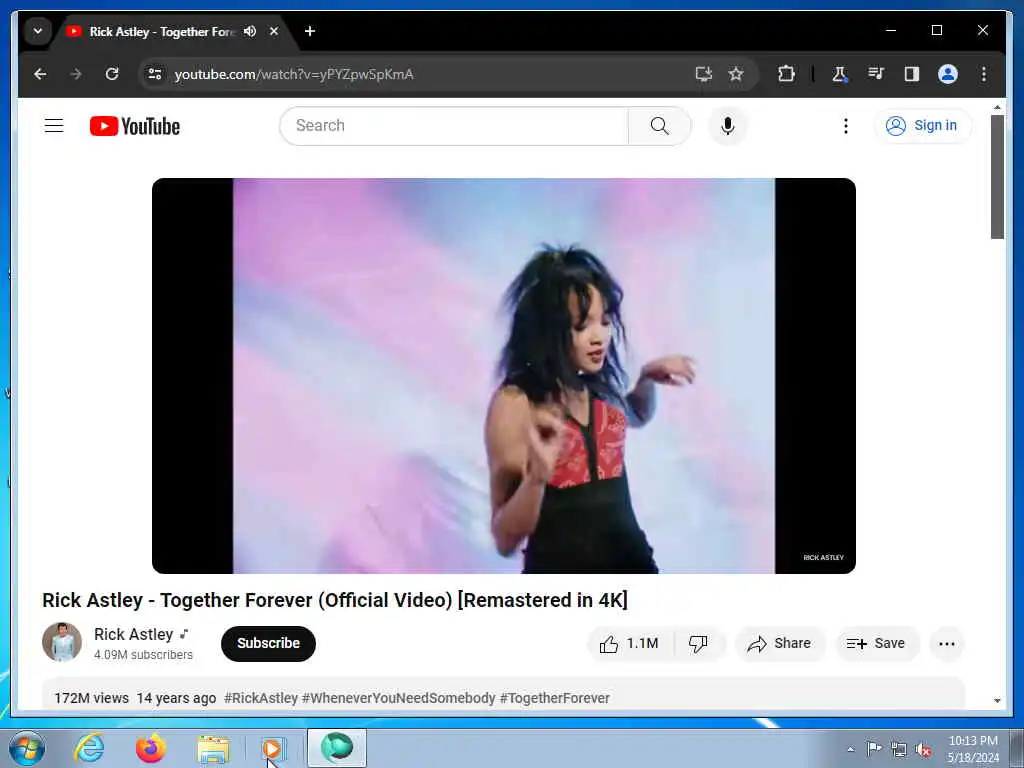The width and height of the screenshot is (1024, 768).
Task: Click the 172M views description text
Action: [x=91, y=698]
